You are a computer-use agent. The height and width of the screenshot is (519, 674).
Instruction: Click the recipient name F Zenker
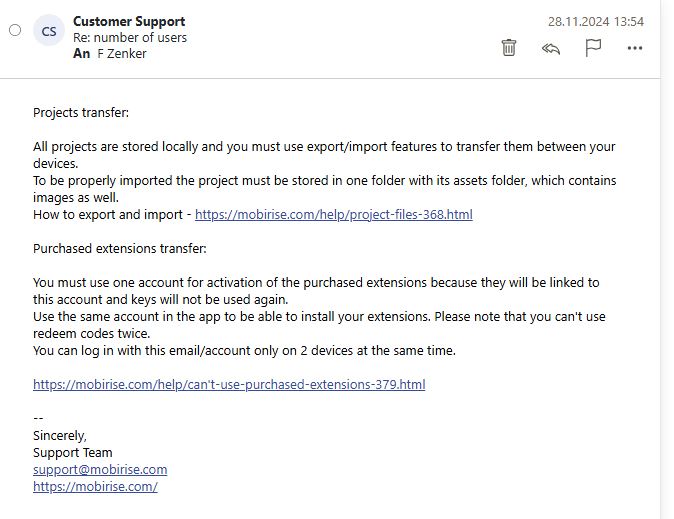121,54
